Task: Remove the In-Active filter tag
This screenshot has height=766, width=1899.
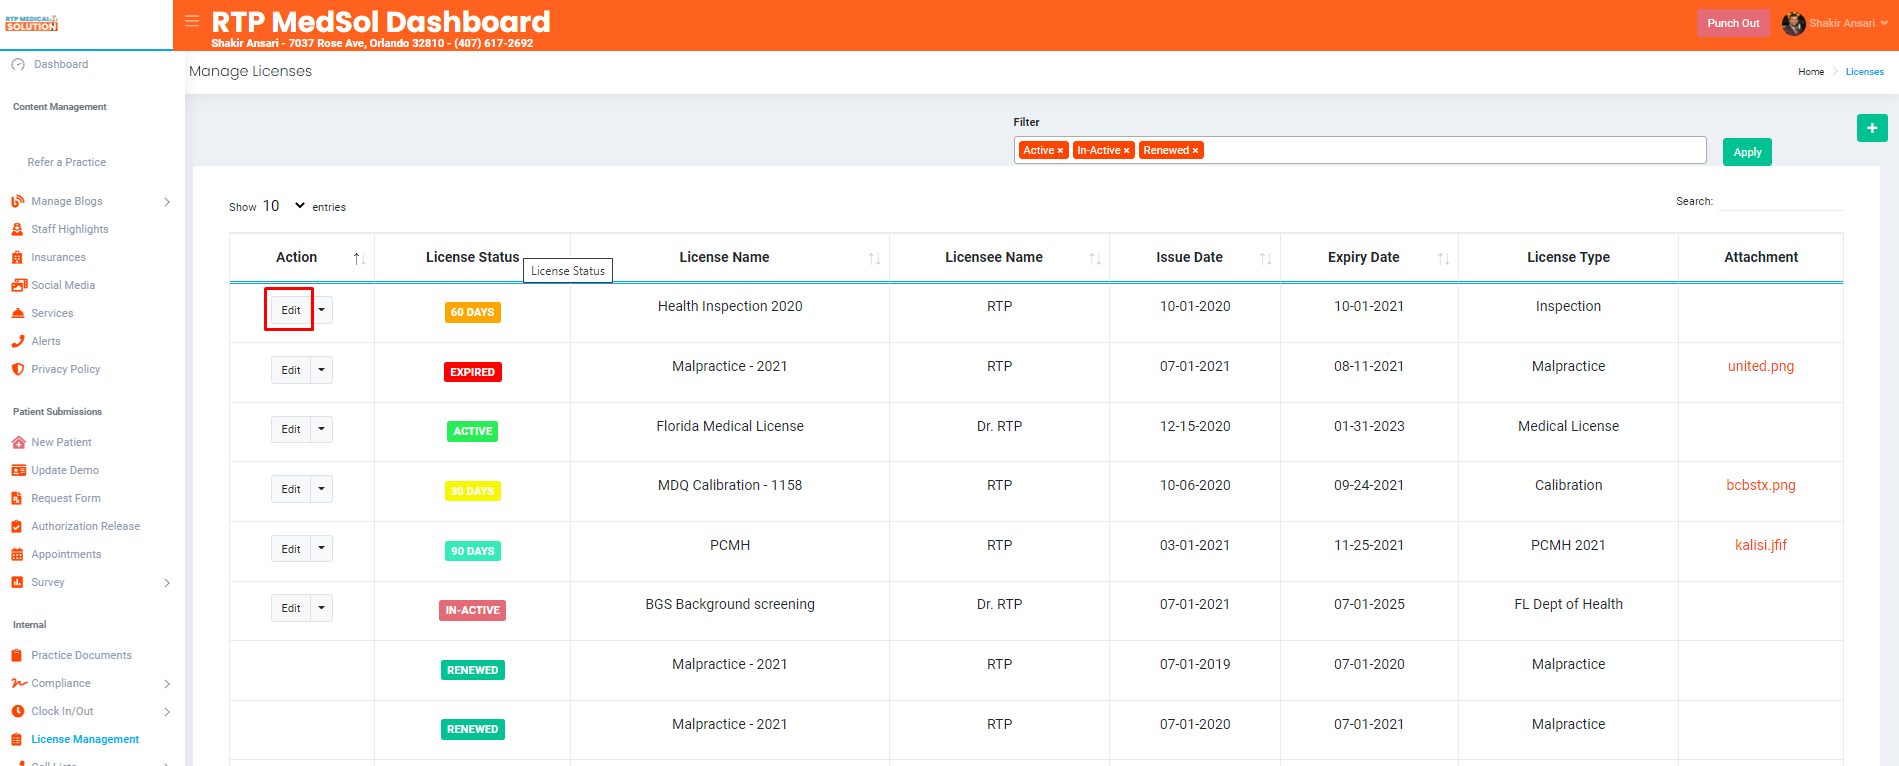Action: 1126,151
